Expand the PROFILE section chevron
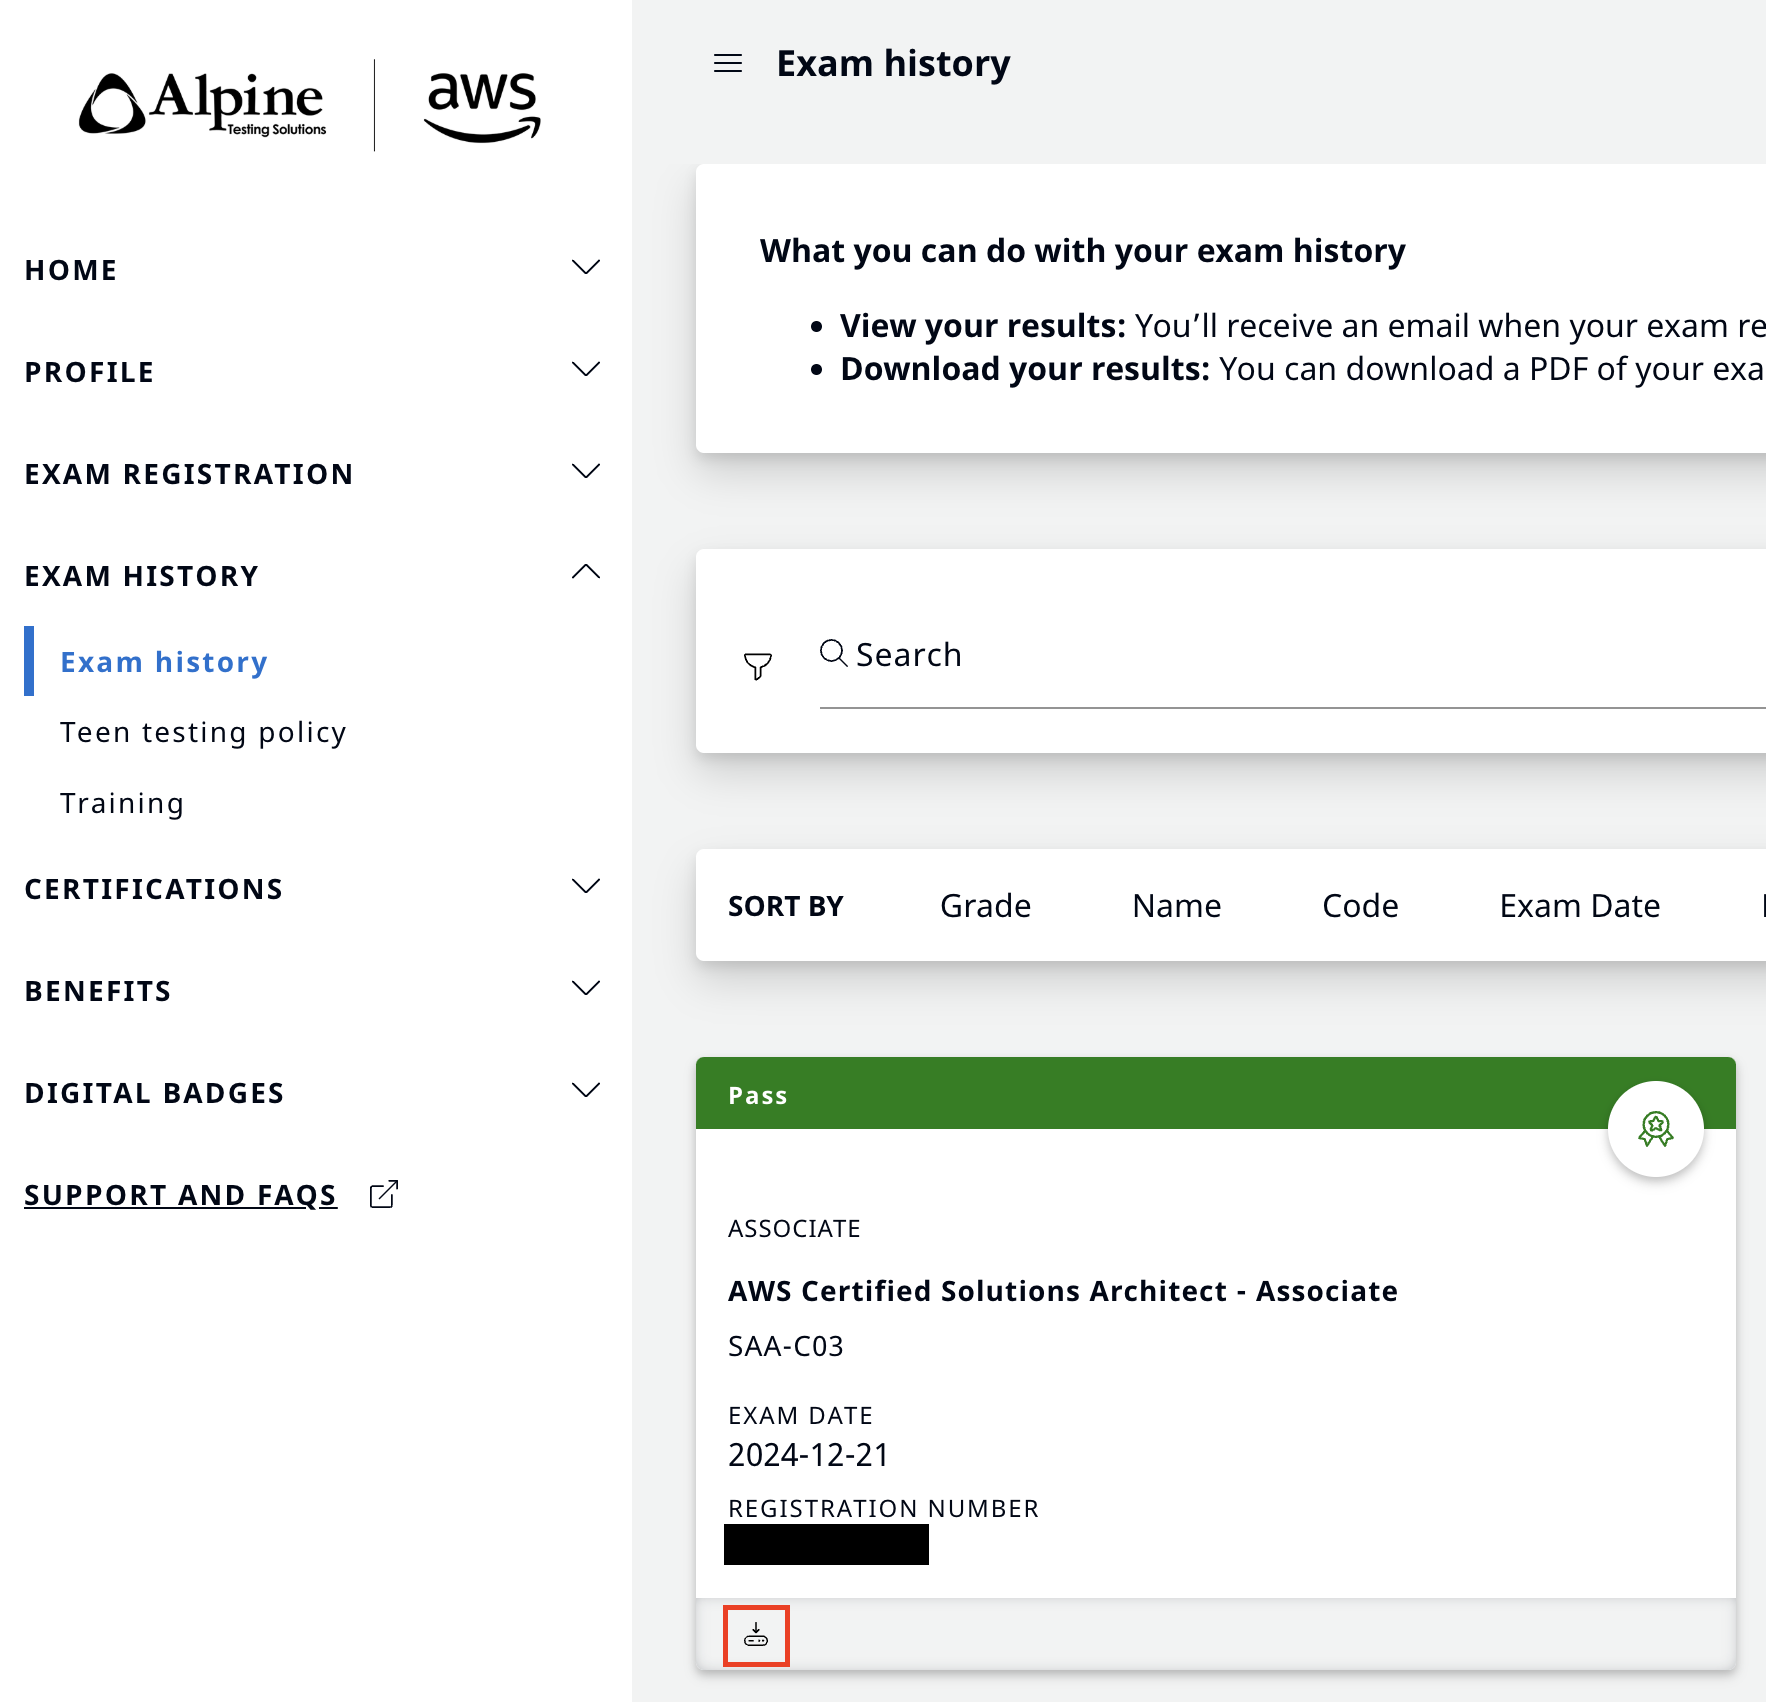The image size is (1766, 1702). tap(586, 369)
